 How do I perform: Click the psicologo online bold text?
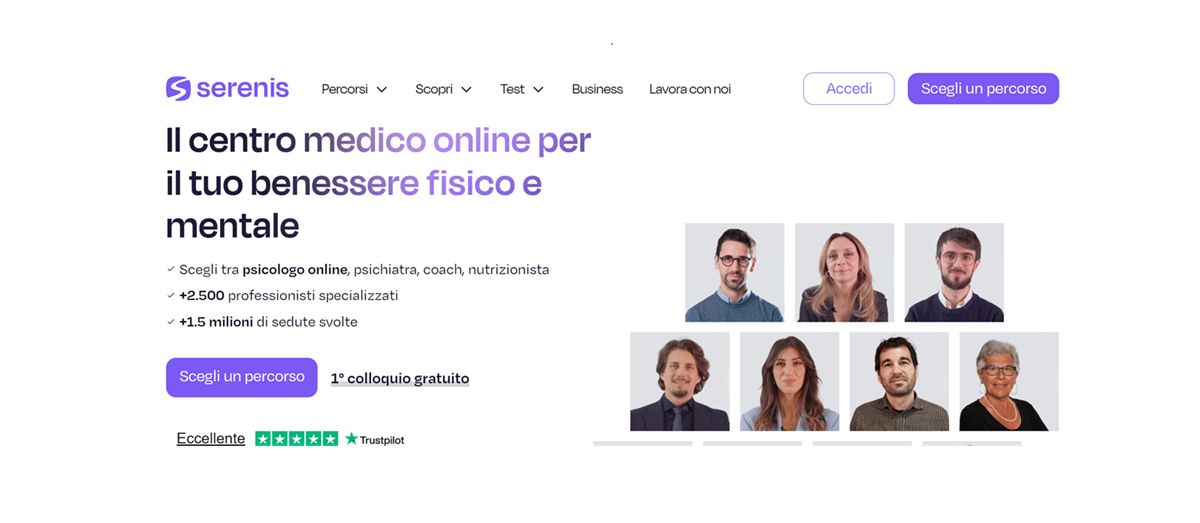pyautogui.click(x=295, y=269)
